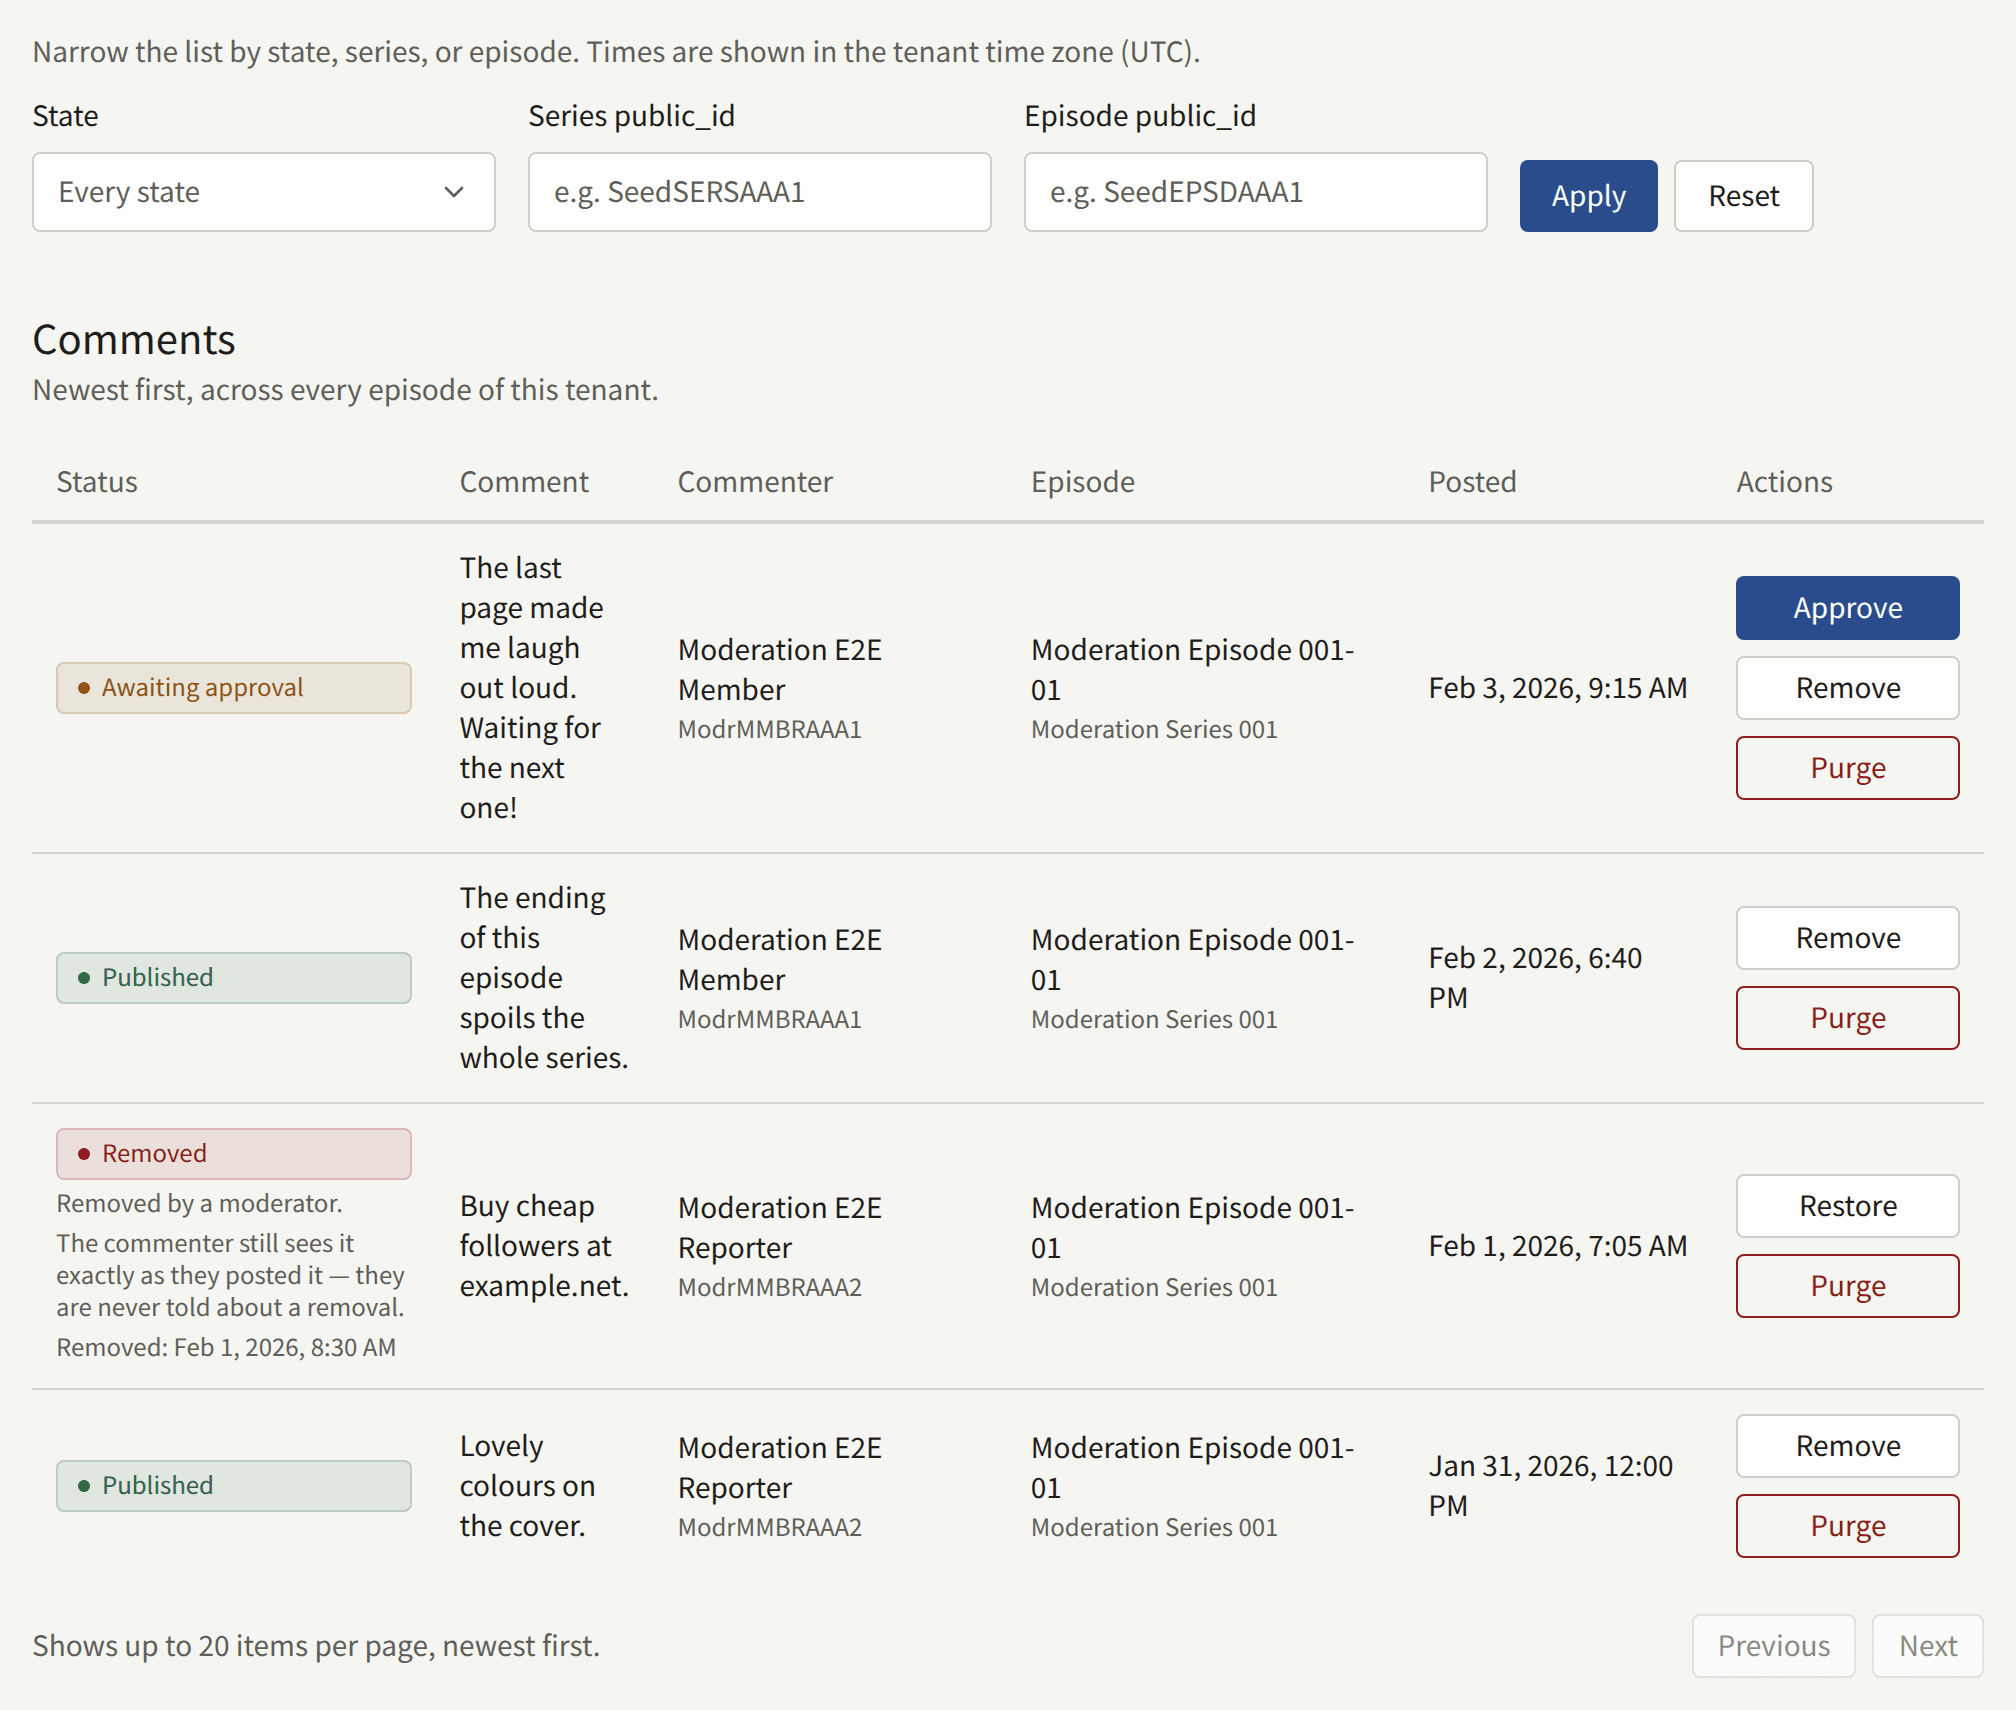The height and width of the screenshot is (1710, 2016).
Task: Click the Actions column header
Action: [x=1784, y=482]
